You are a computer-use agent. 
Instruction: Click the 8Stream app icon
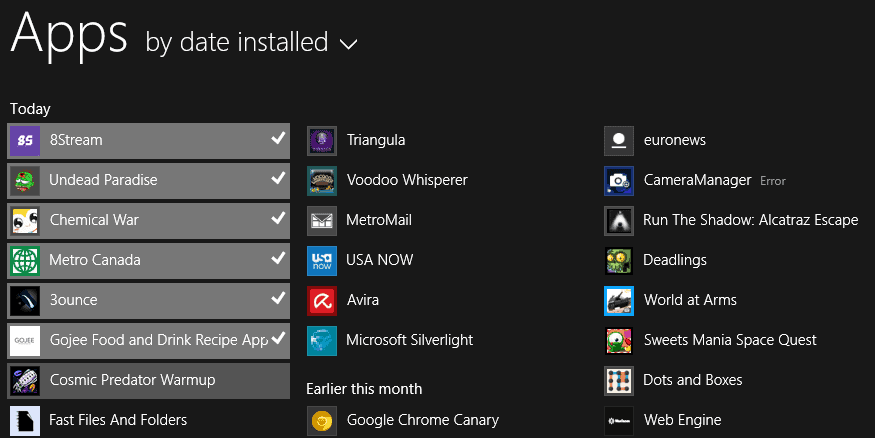pos(25,141)
